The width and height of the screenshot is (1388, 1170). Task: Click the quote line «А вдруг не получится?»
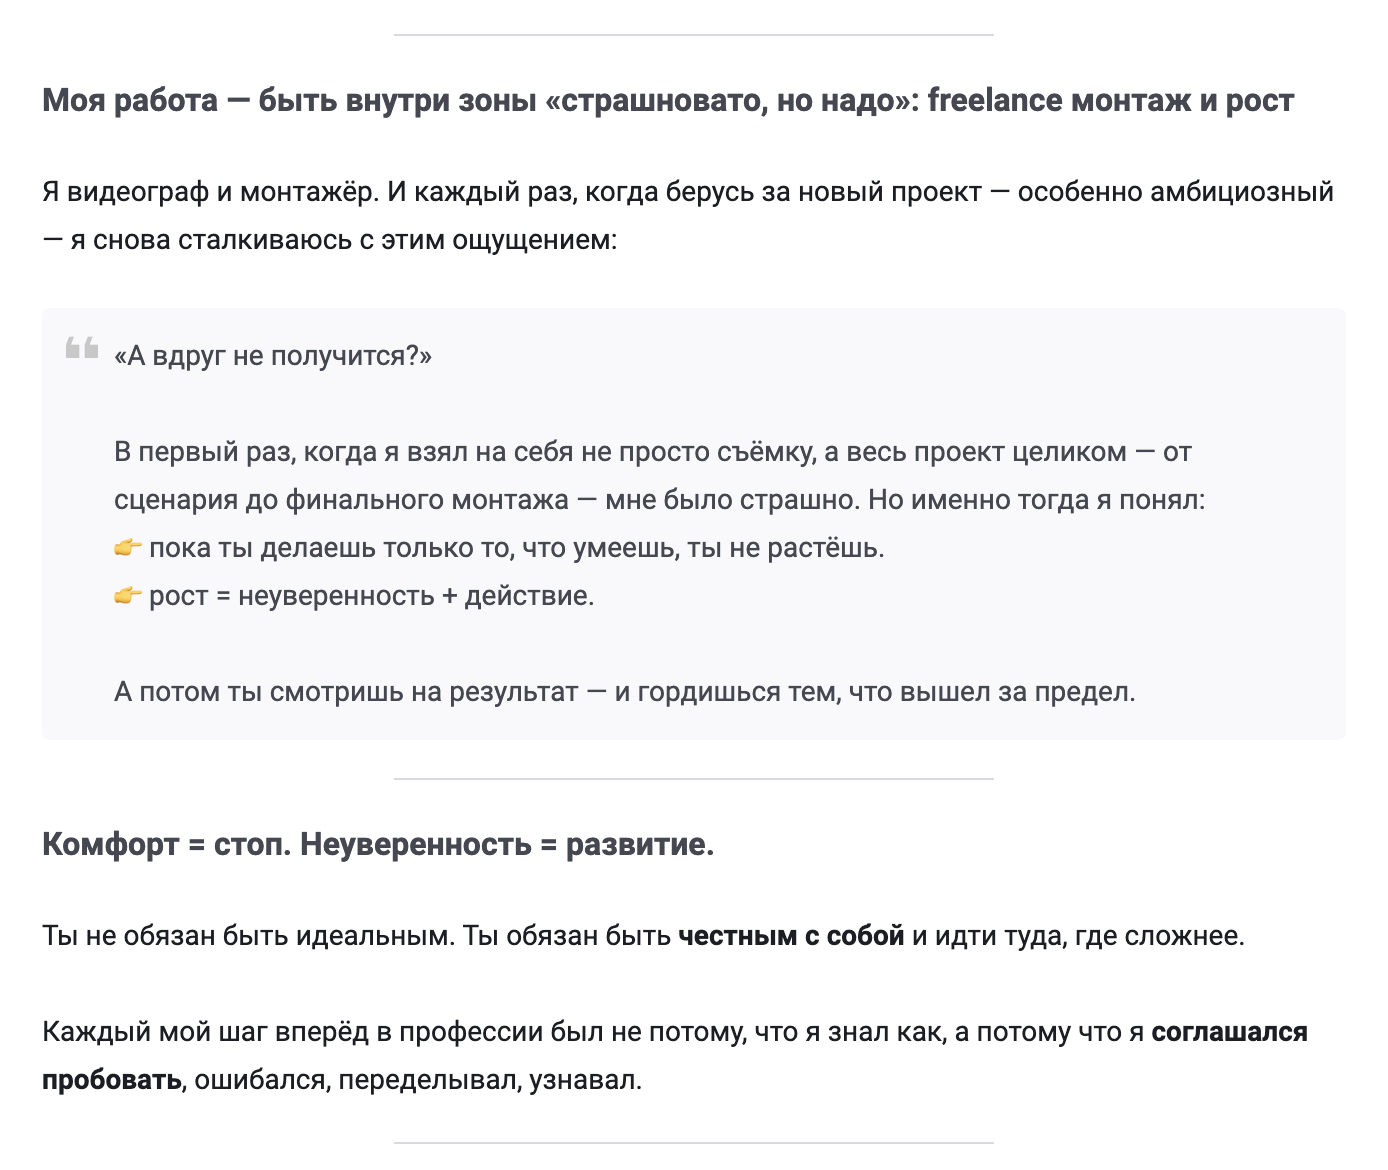[x=273, y=356]
